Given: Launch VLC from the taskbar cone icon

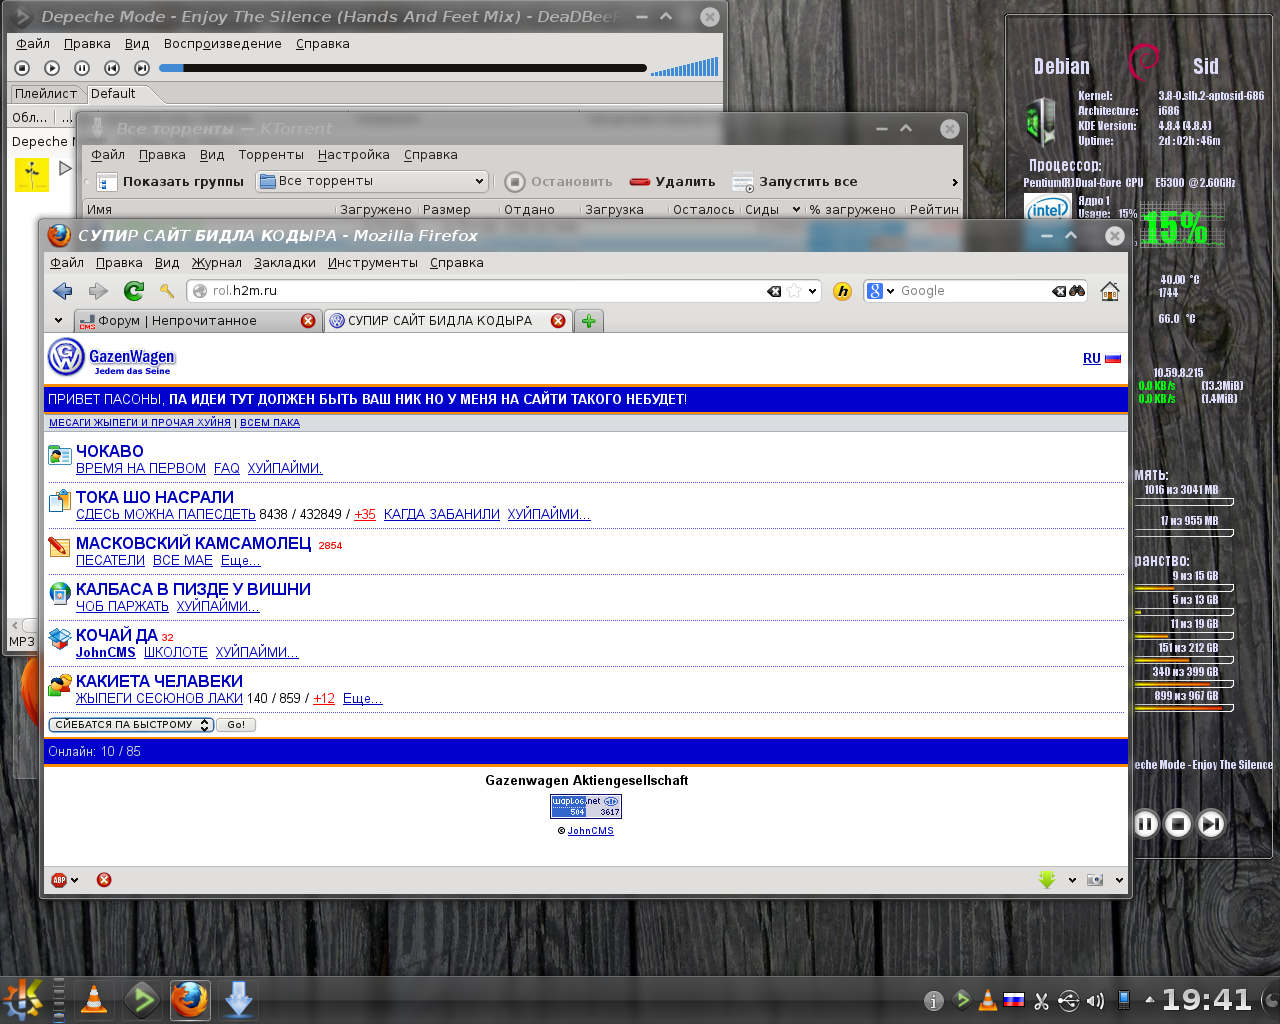Looking at the screenshot, I should [x=94, y=999].
